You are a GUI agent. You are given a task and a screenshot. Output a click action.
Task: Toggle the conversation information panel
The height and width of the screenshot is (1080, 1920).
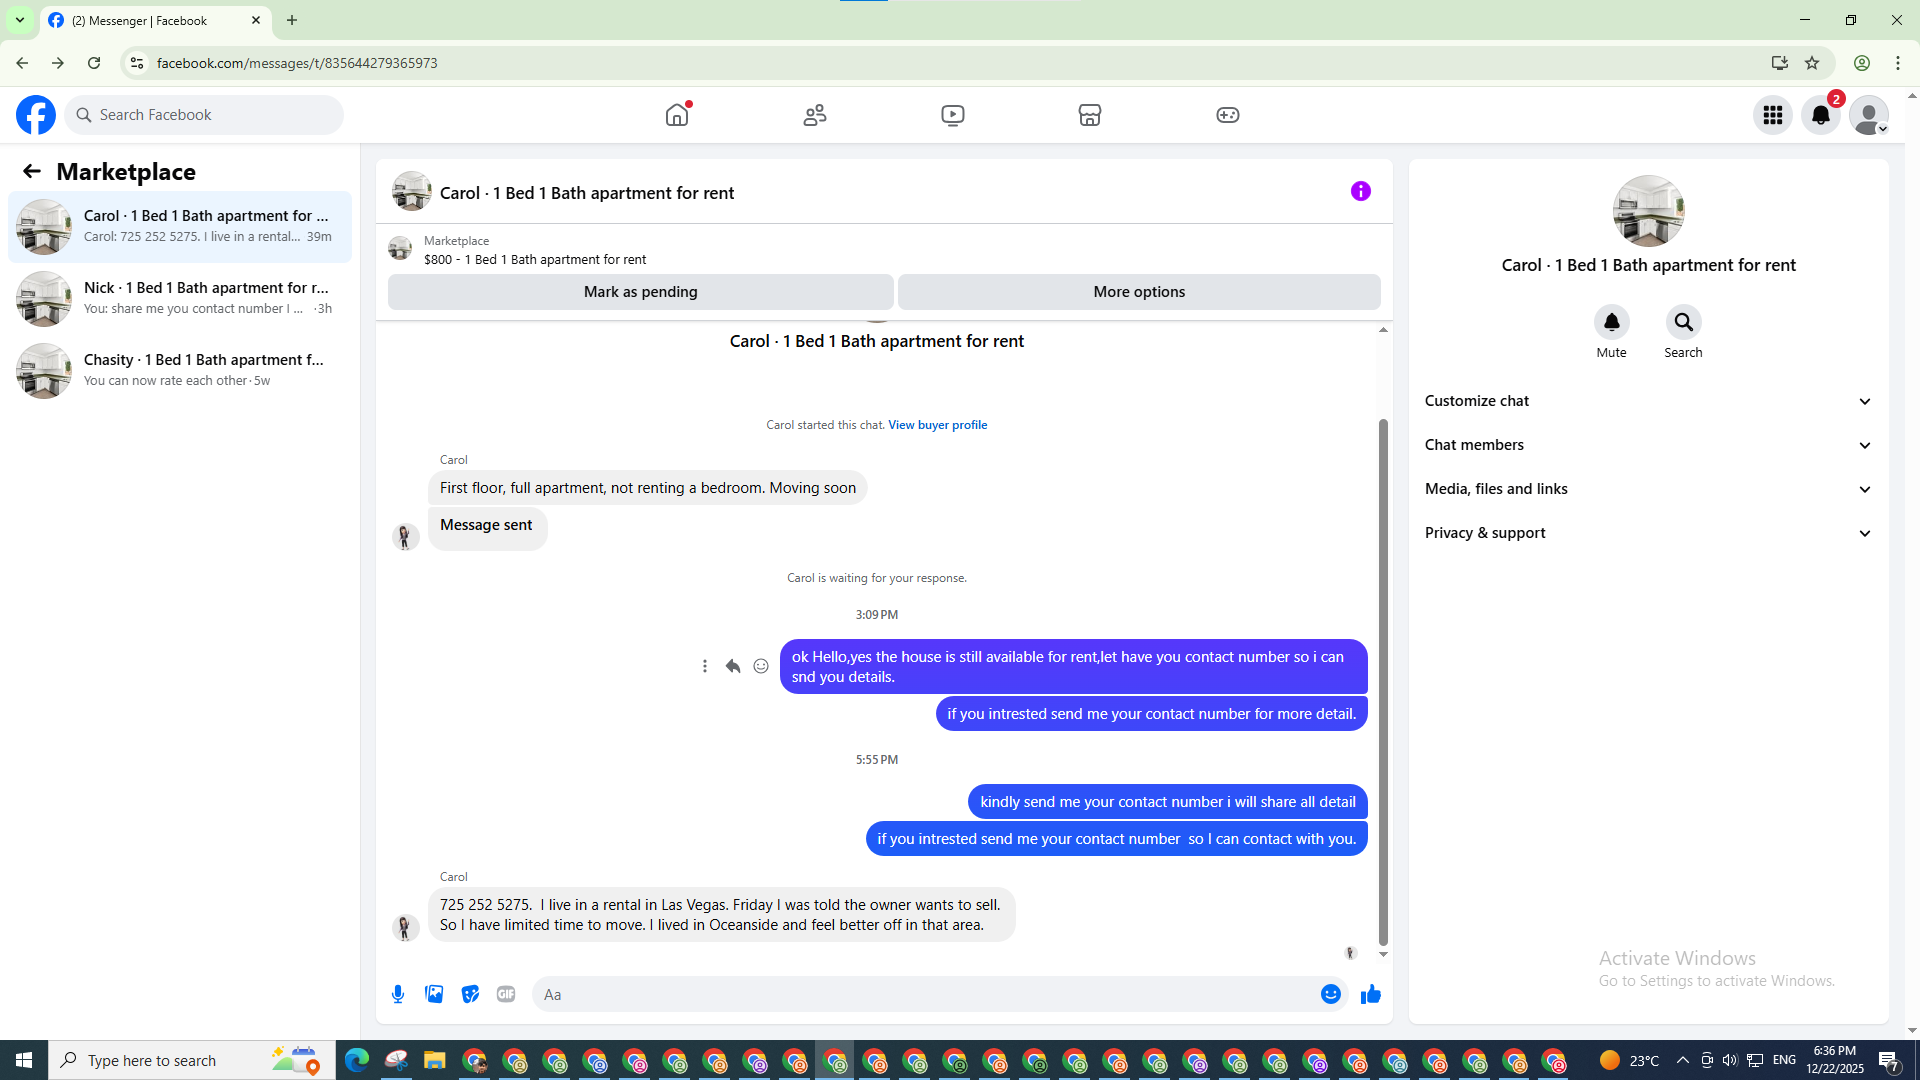pos(1360,191)
